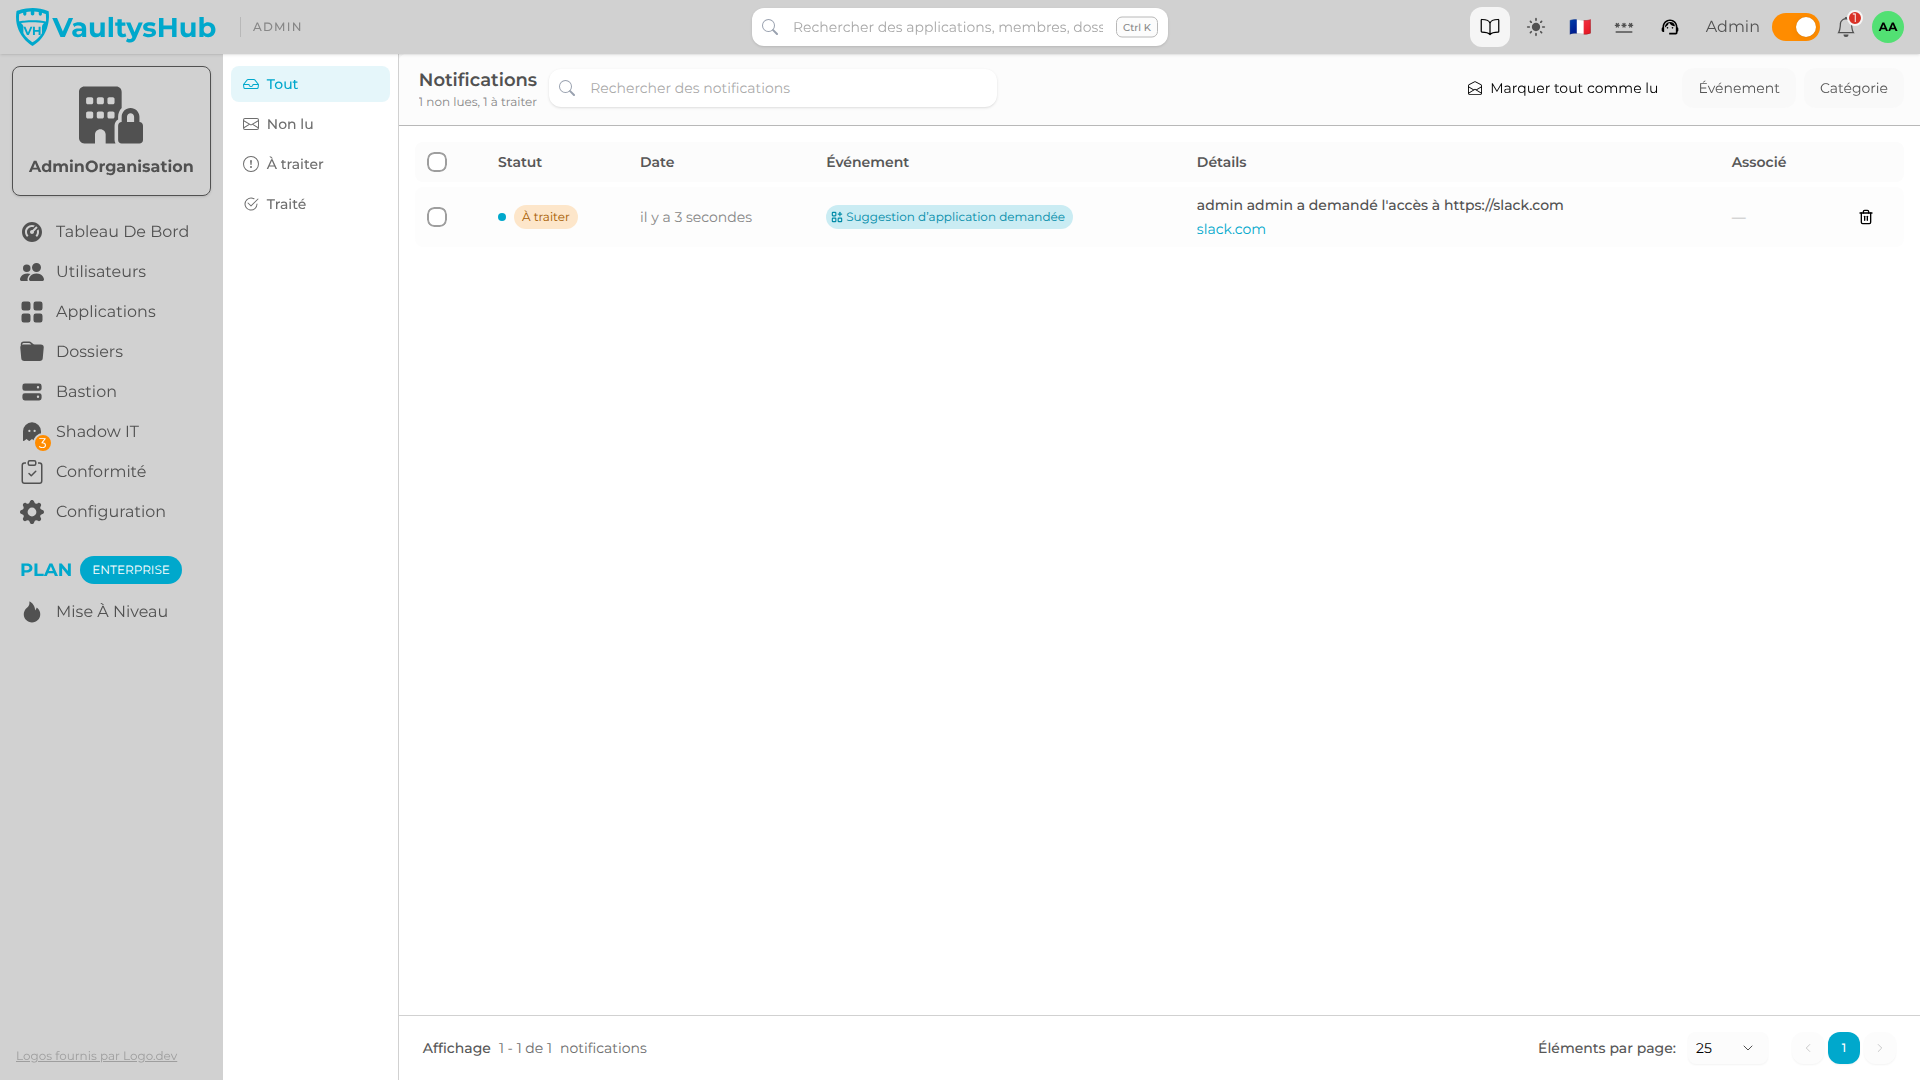This screenshot has width=1920, height=1080.
Task: Select the AdminOrganisation card
Action: (111, 131)
